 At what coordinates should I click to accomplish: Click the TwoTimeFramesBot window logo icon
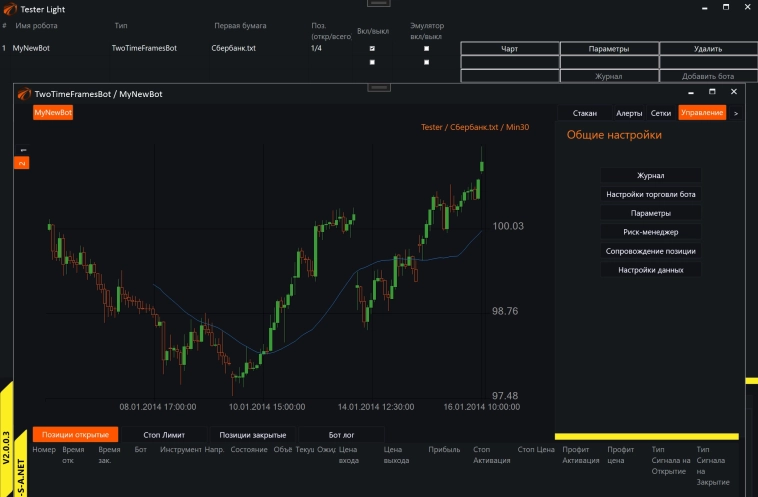[x=24, y=94]
